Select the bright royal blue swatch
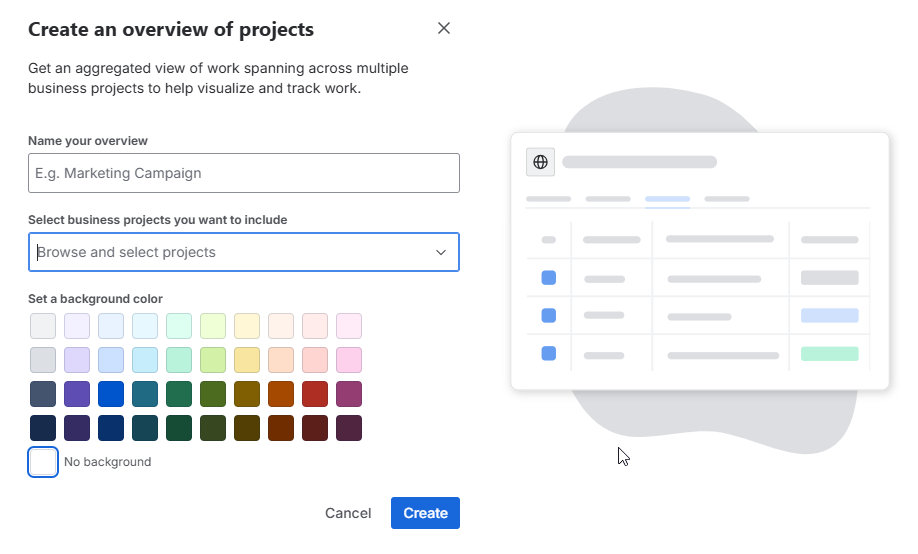This screenshot has height=554, width=918. tap(111, 394)
